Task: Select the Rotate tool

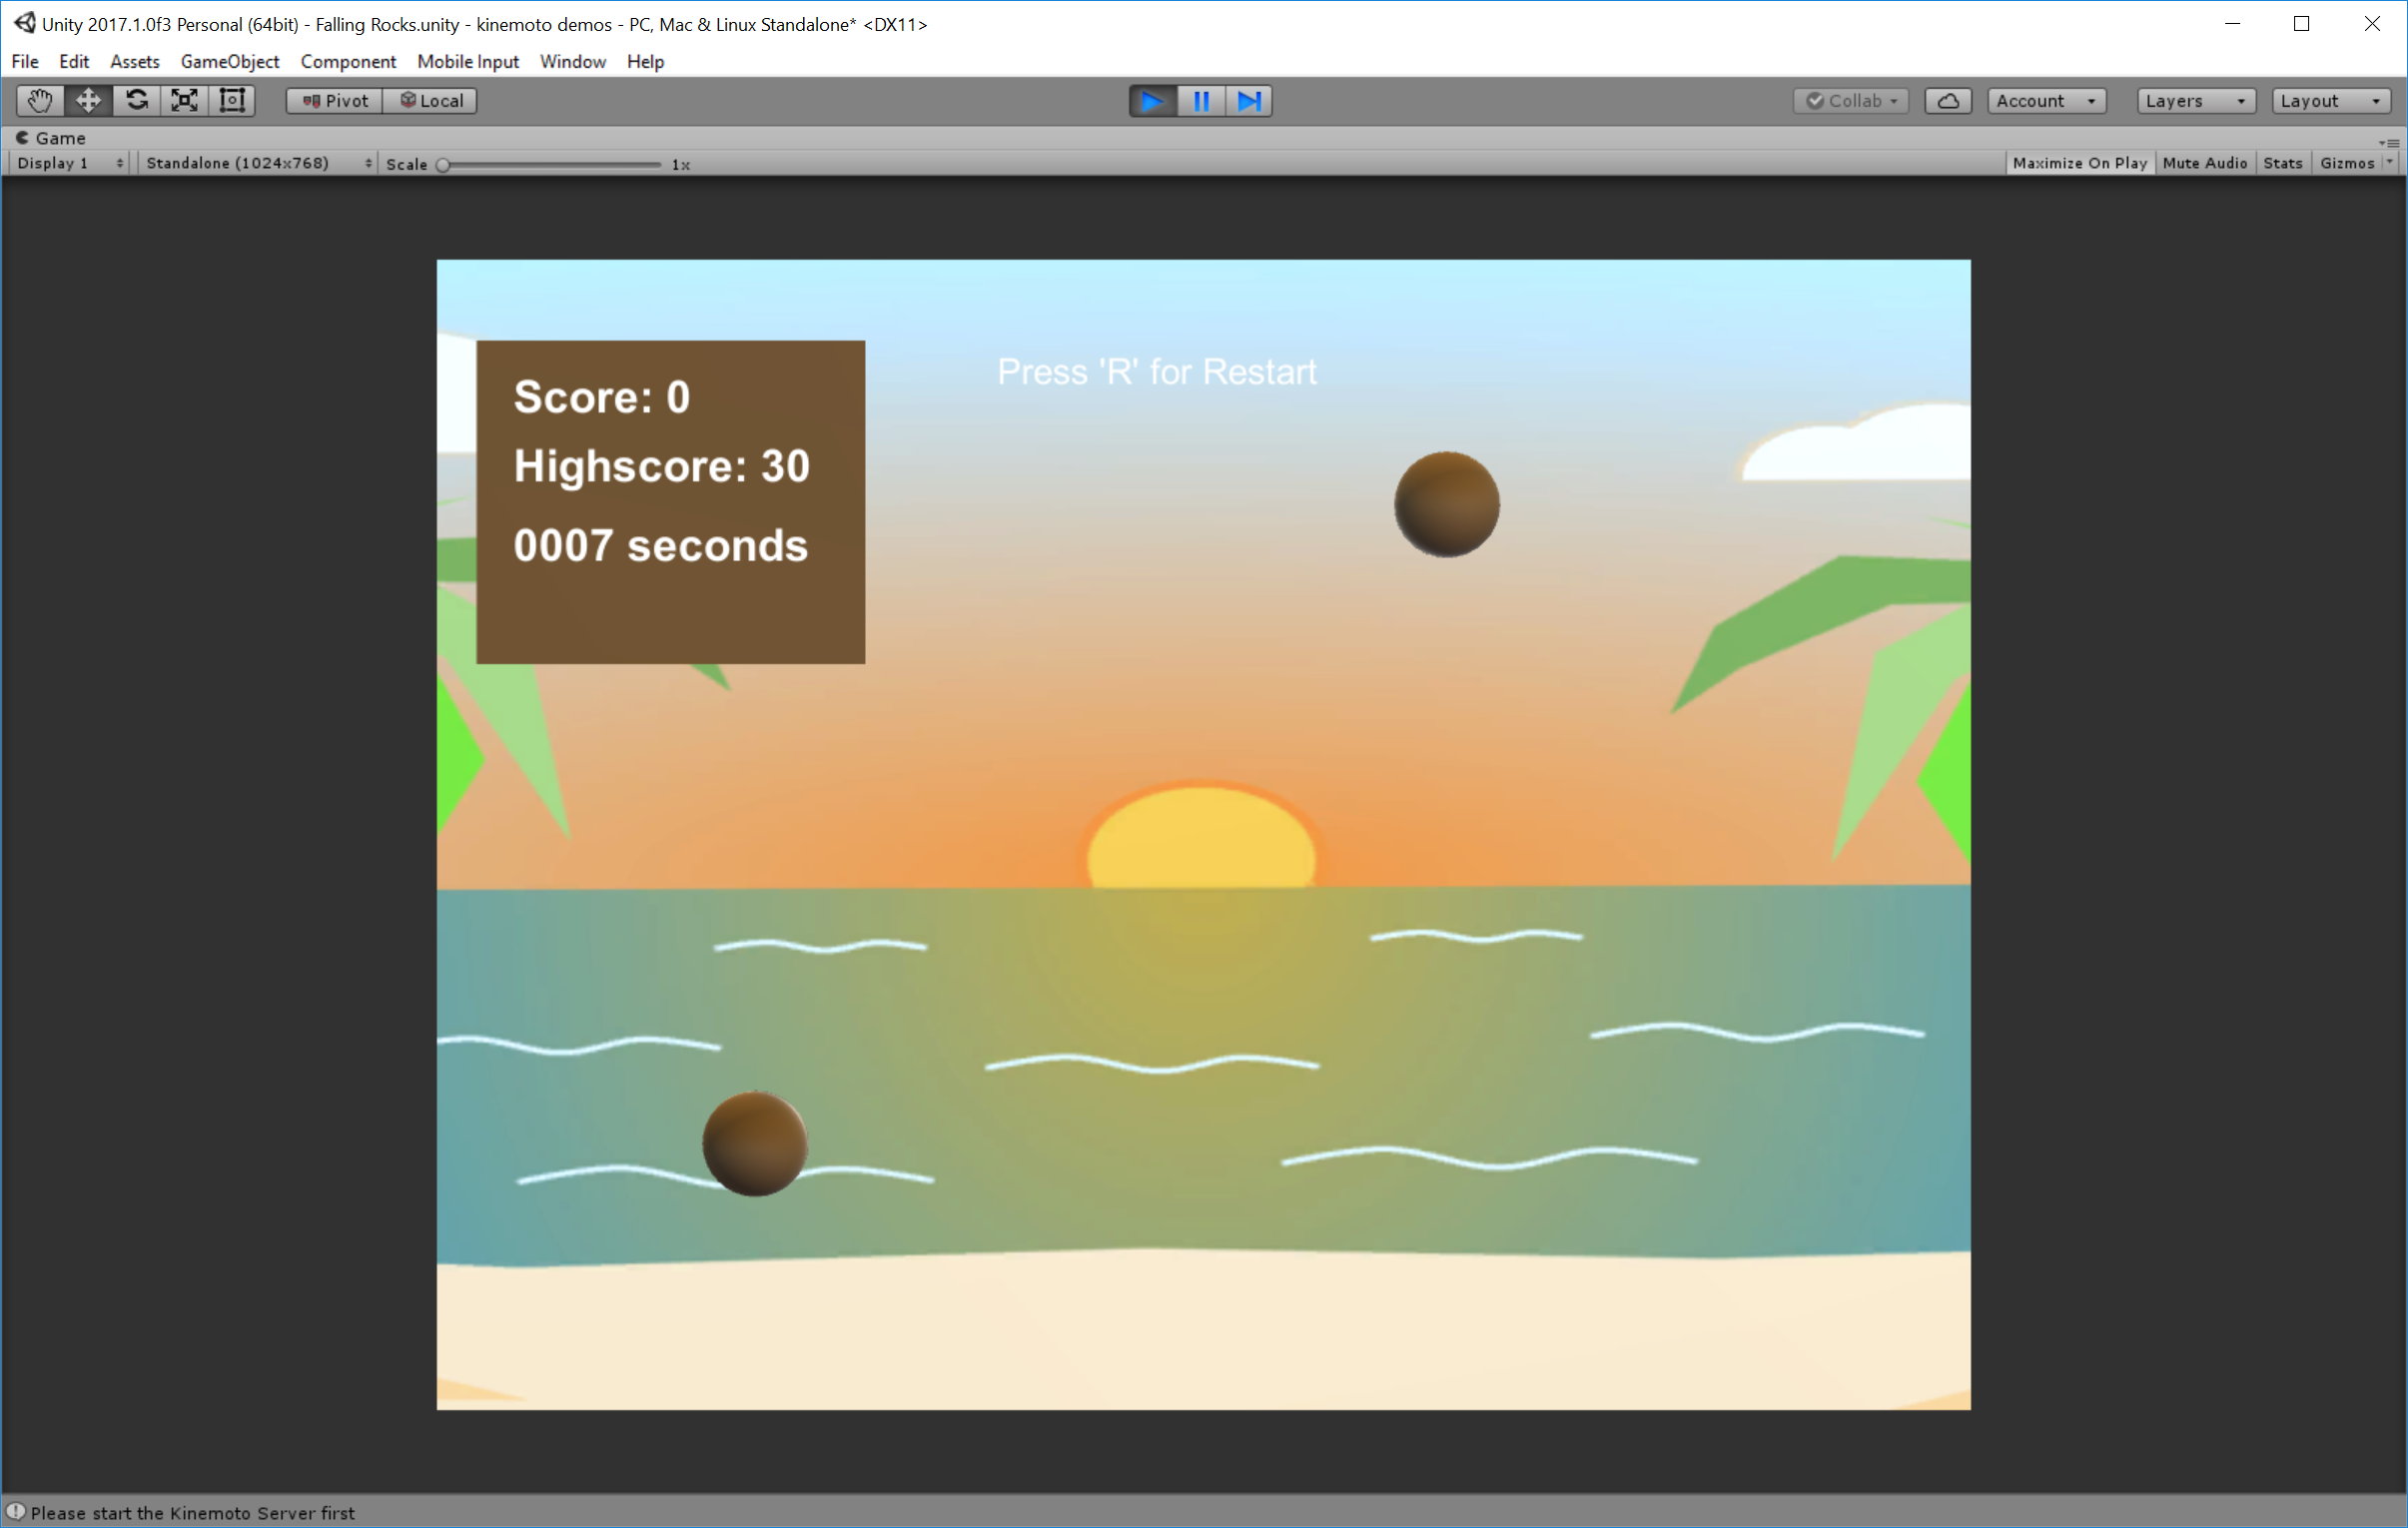Action: point(136,101)
